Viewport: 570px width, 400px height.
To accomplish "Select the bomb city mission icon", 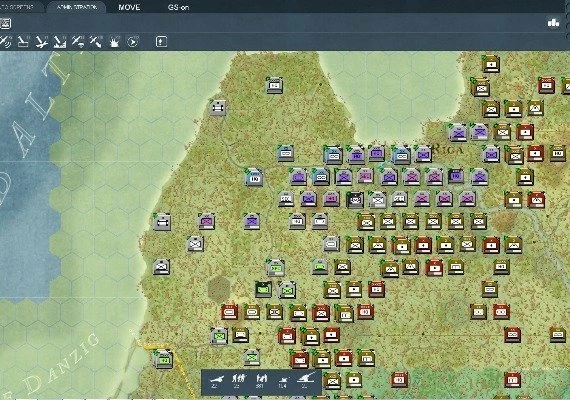I will (60, 42).
